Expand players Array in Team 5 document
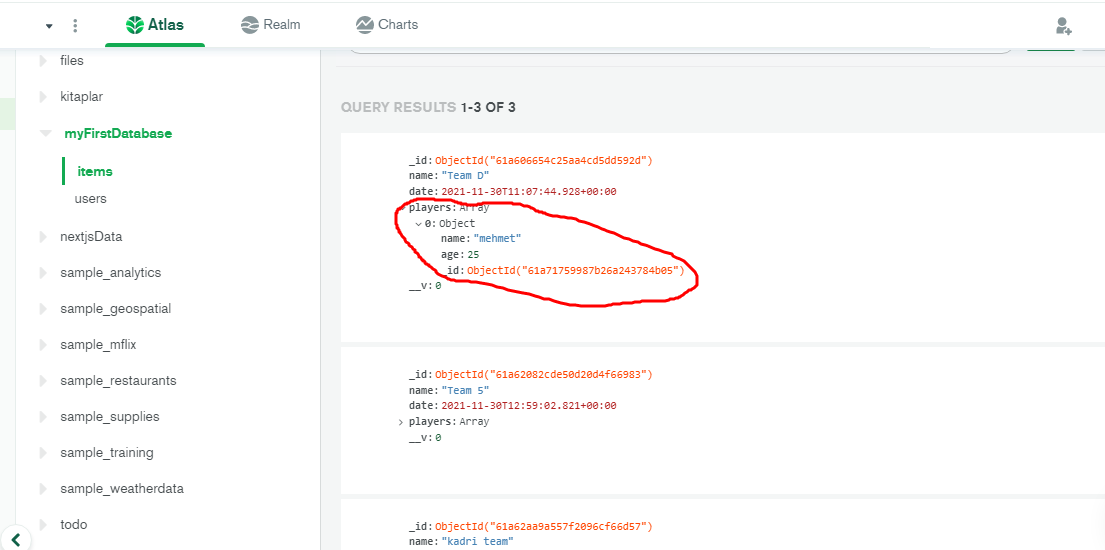The image size is (1105, 550). pos(401,422)
